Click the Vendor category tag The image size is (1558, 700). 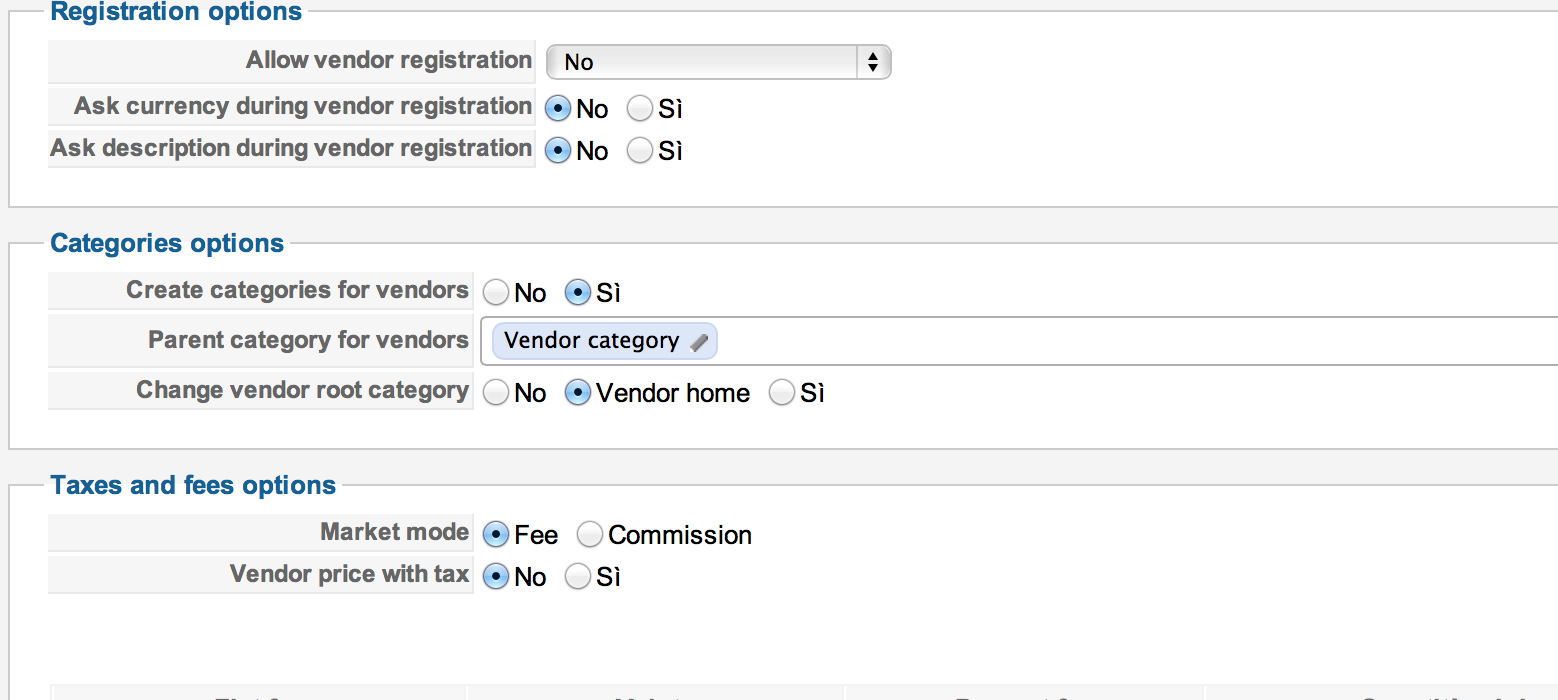pos(591,342)
